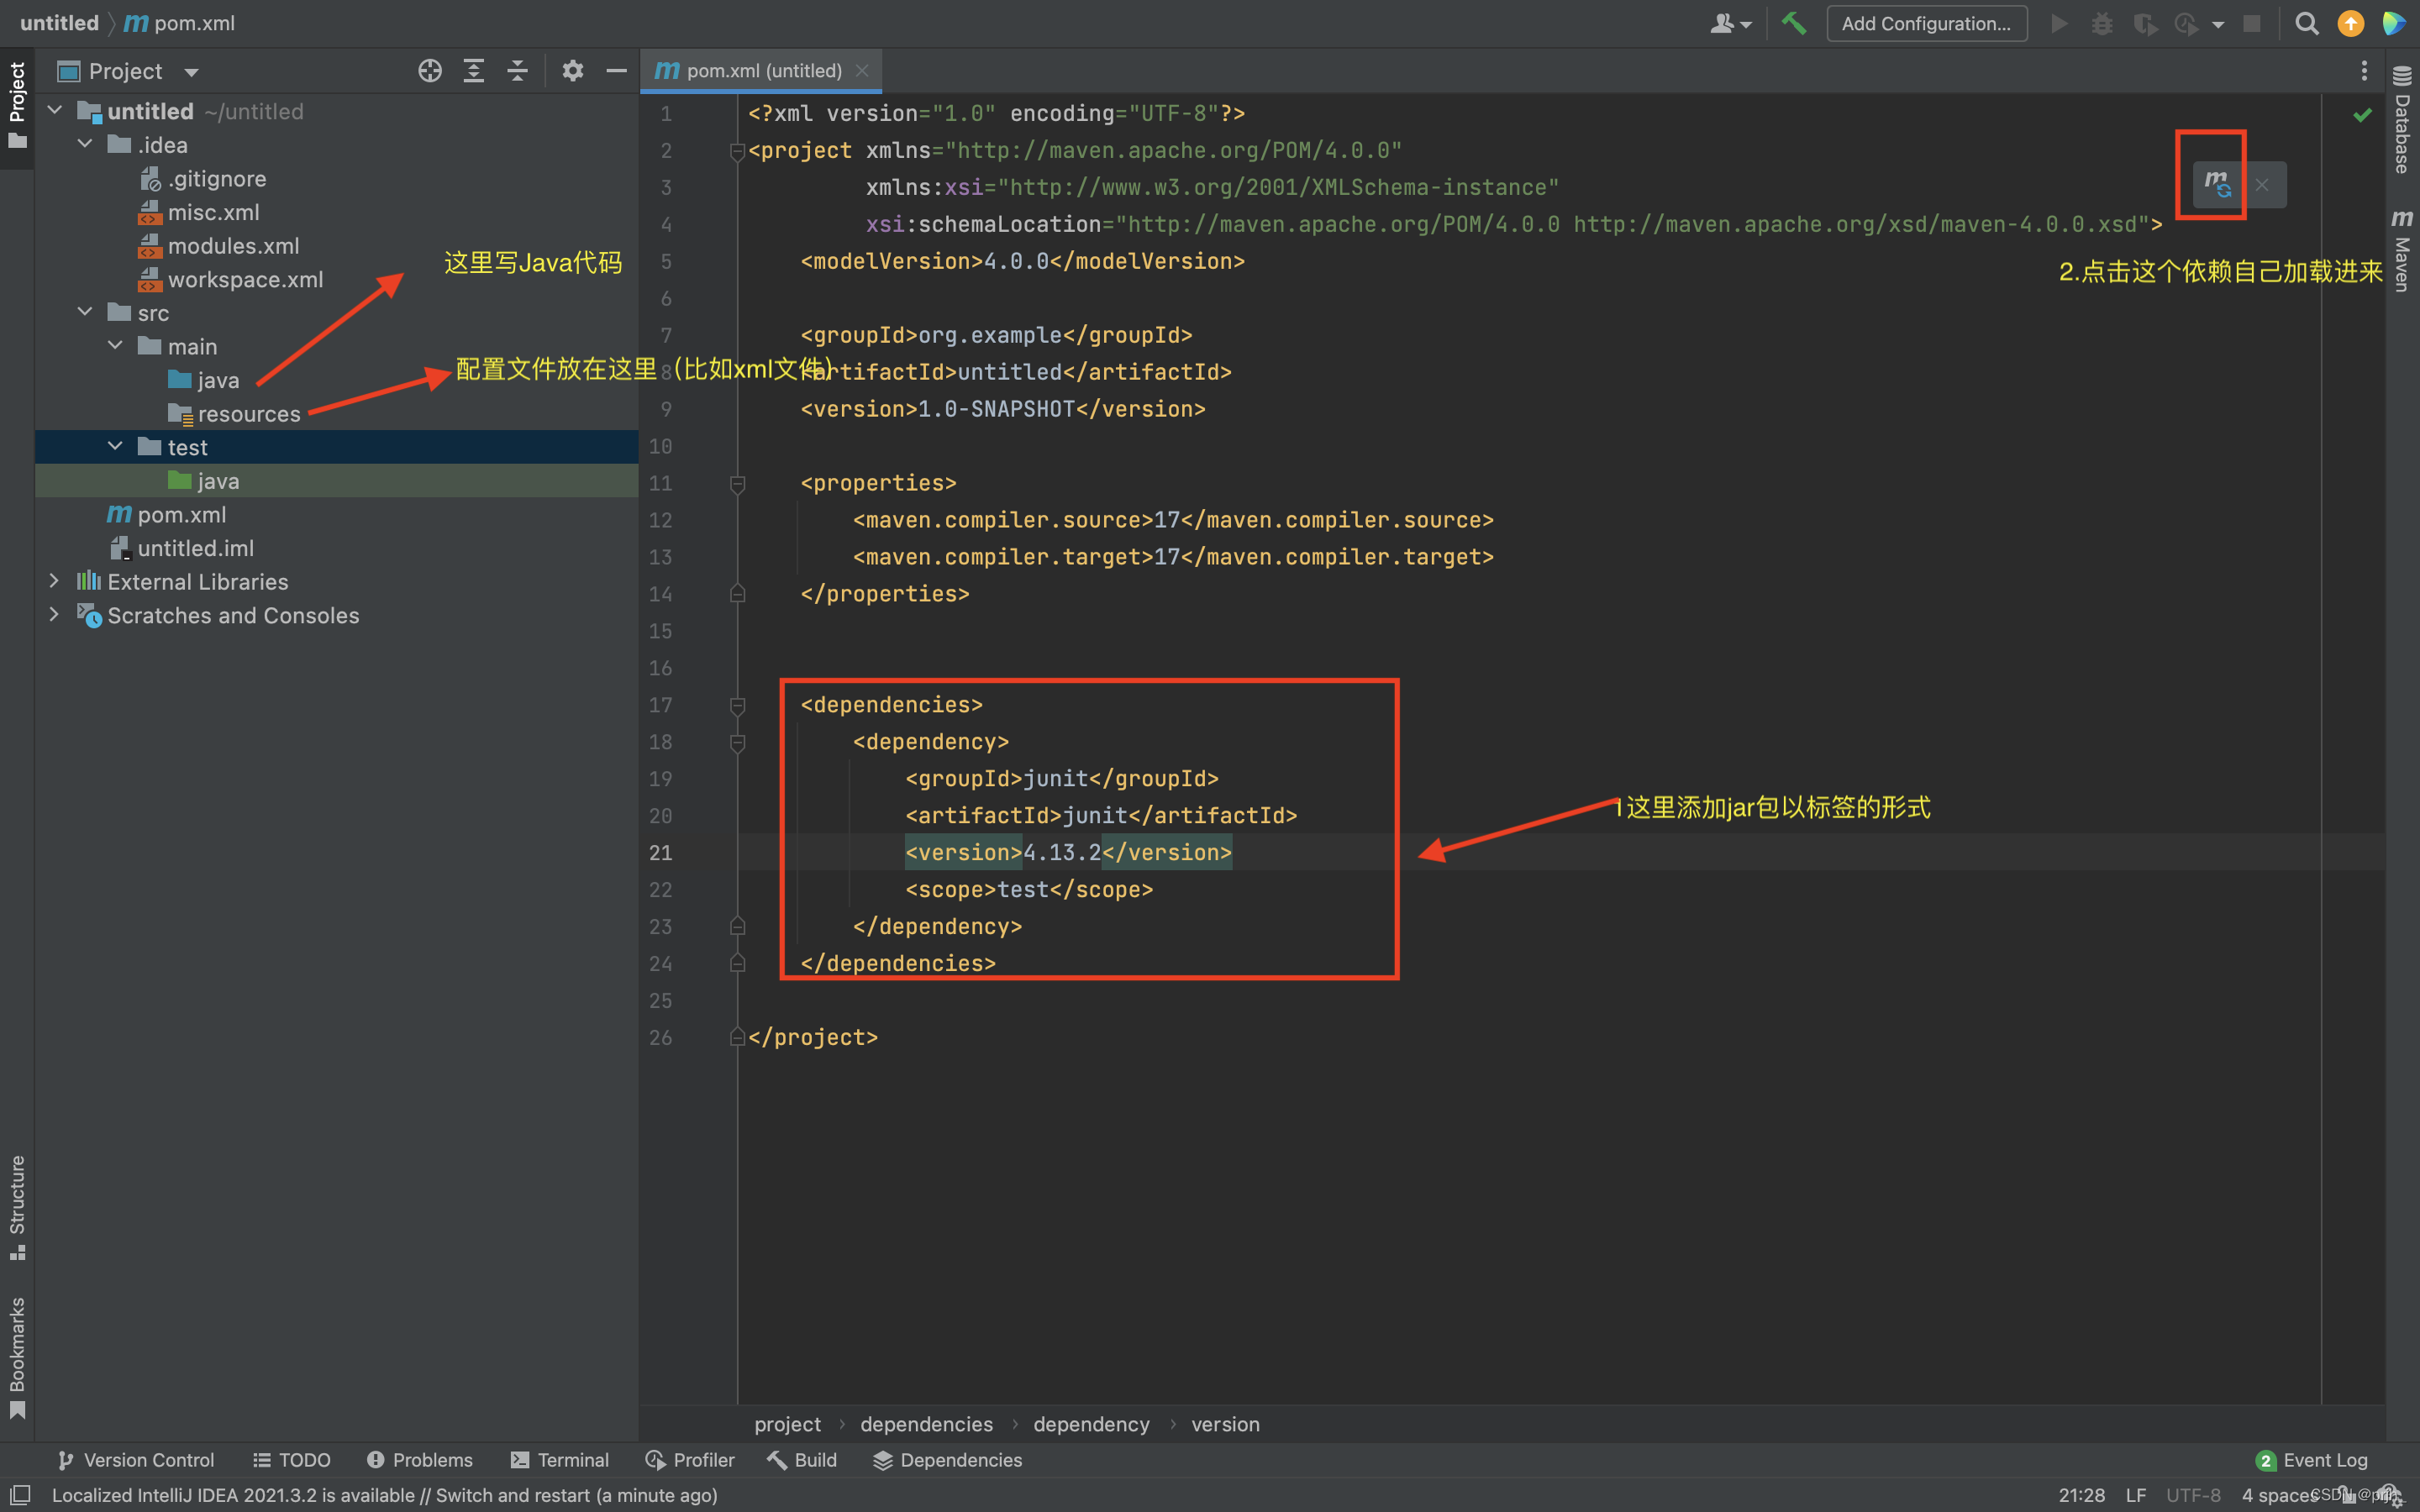2420x1512 pixels.
Task: Select pom.xml file in project tree
Action: click(x=180, y=514)
